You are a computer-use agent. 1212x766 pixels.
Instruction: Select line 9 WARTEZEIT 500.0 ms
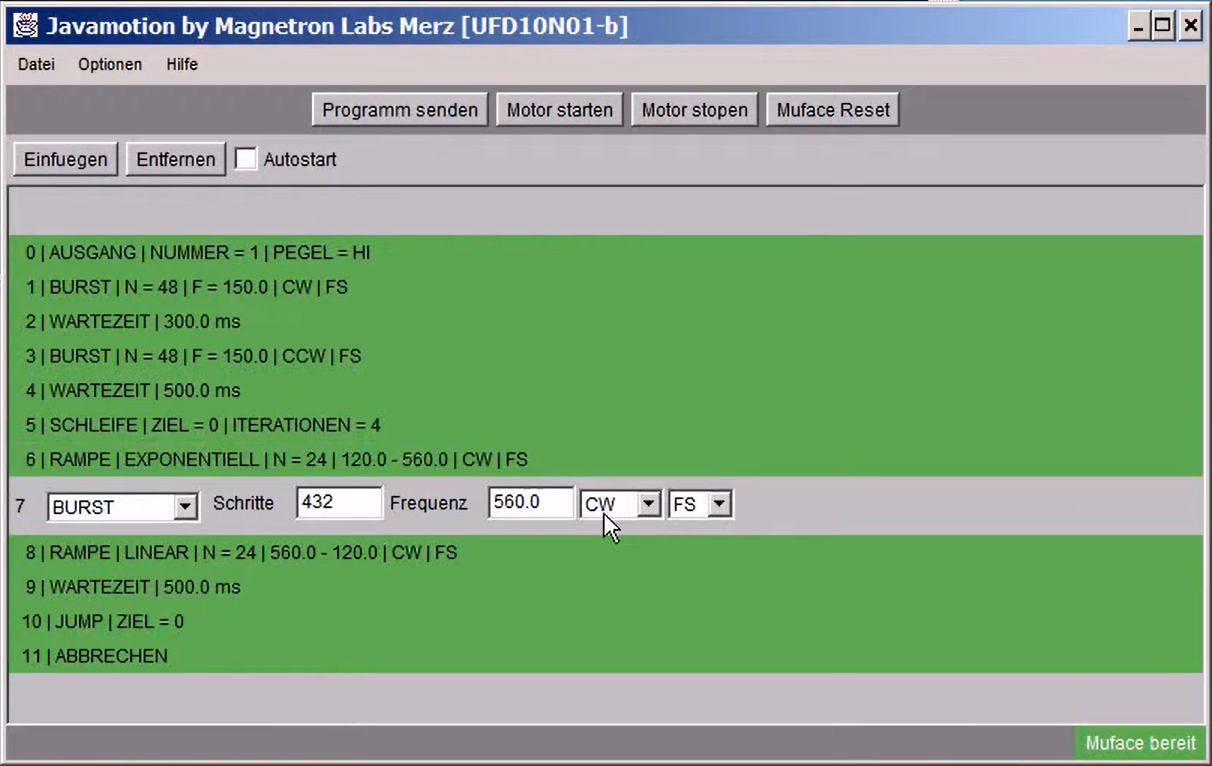pos(605,587)
